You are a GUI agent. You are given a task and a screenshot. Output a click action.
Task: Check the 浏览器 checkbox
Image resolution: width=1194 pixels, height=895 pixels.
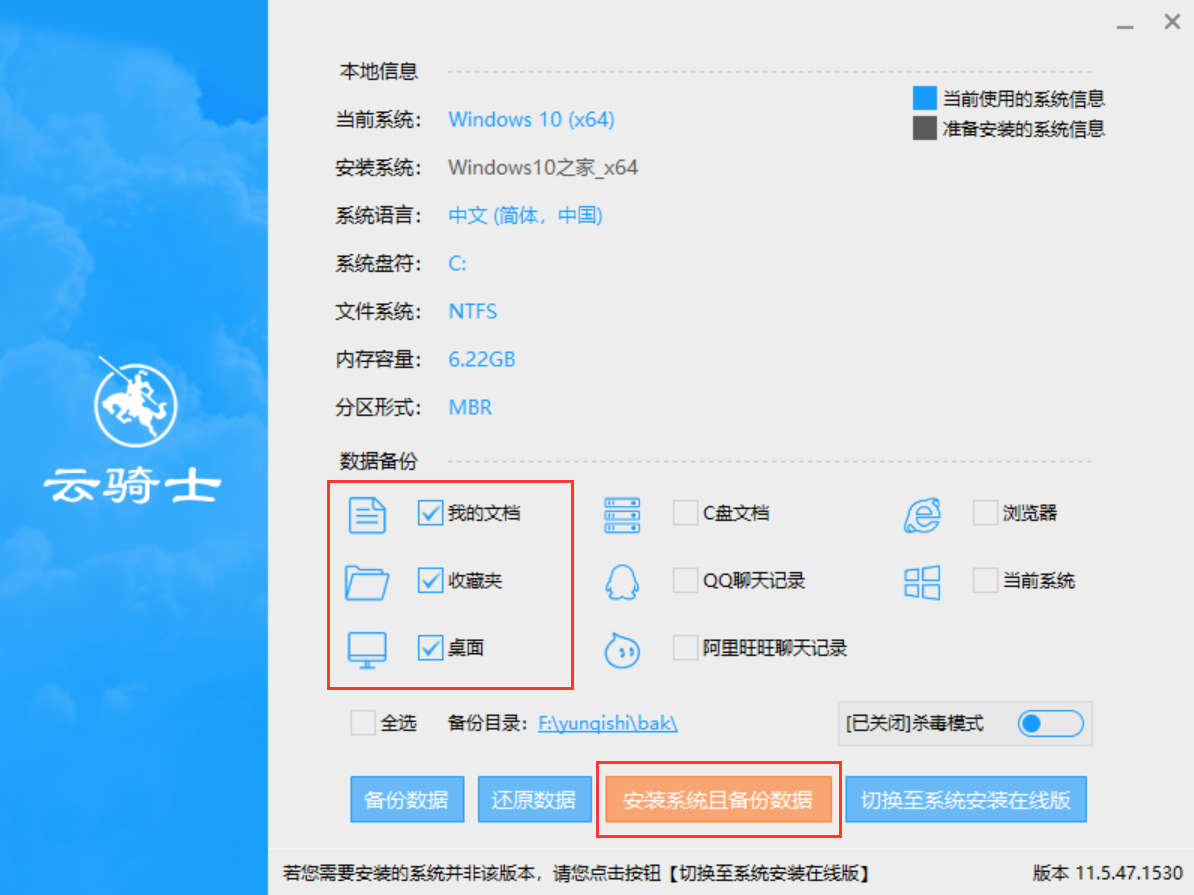point(985,513)
